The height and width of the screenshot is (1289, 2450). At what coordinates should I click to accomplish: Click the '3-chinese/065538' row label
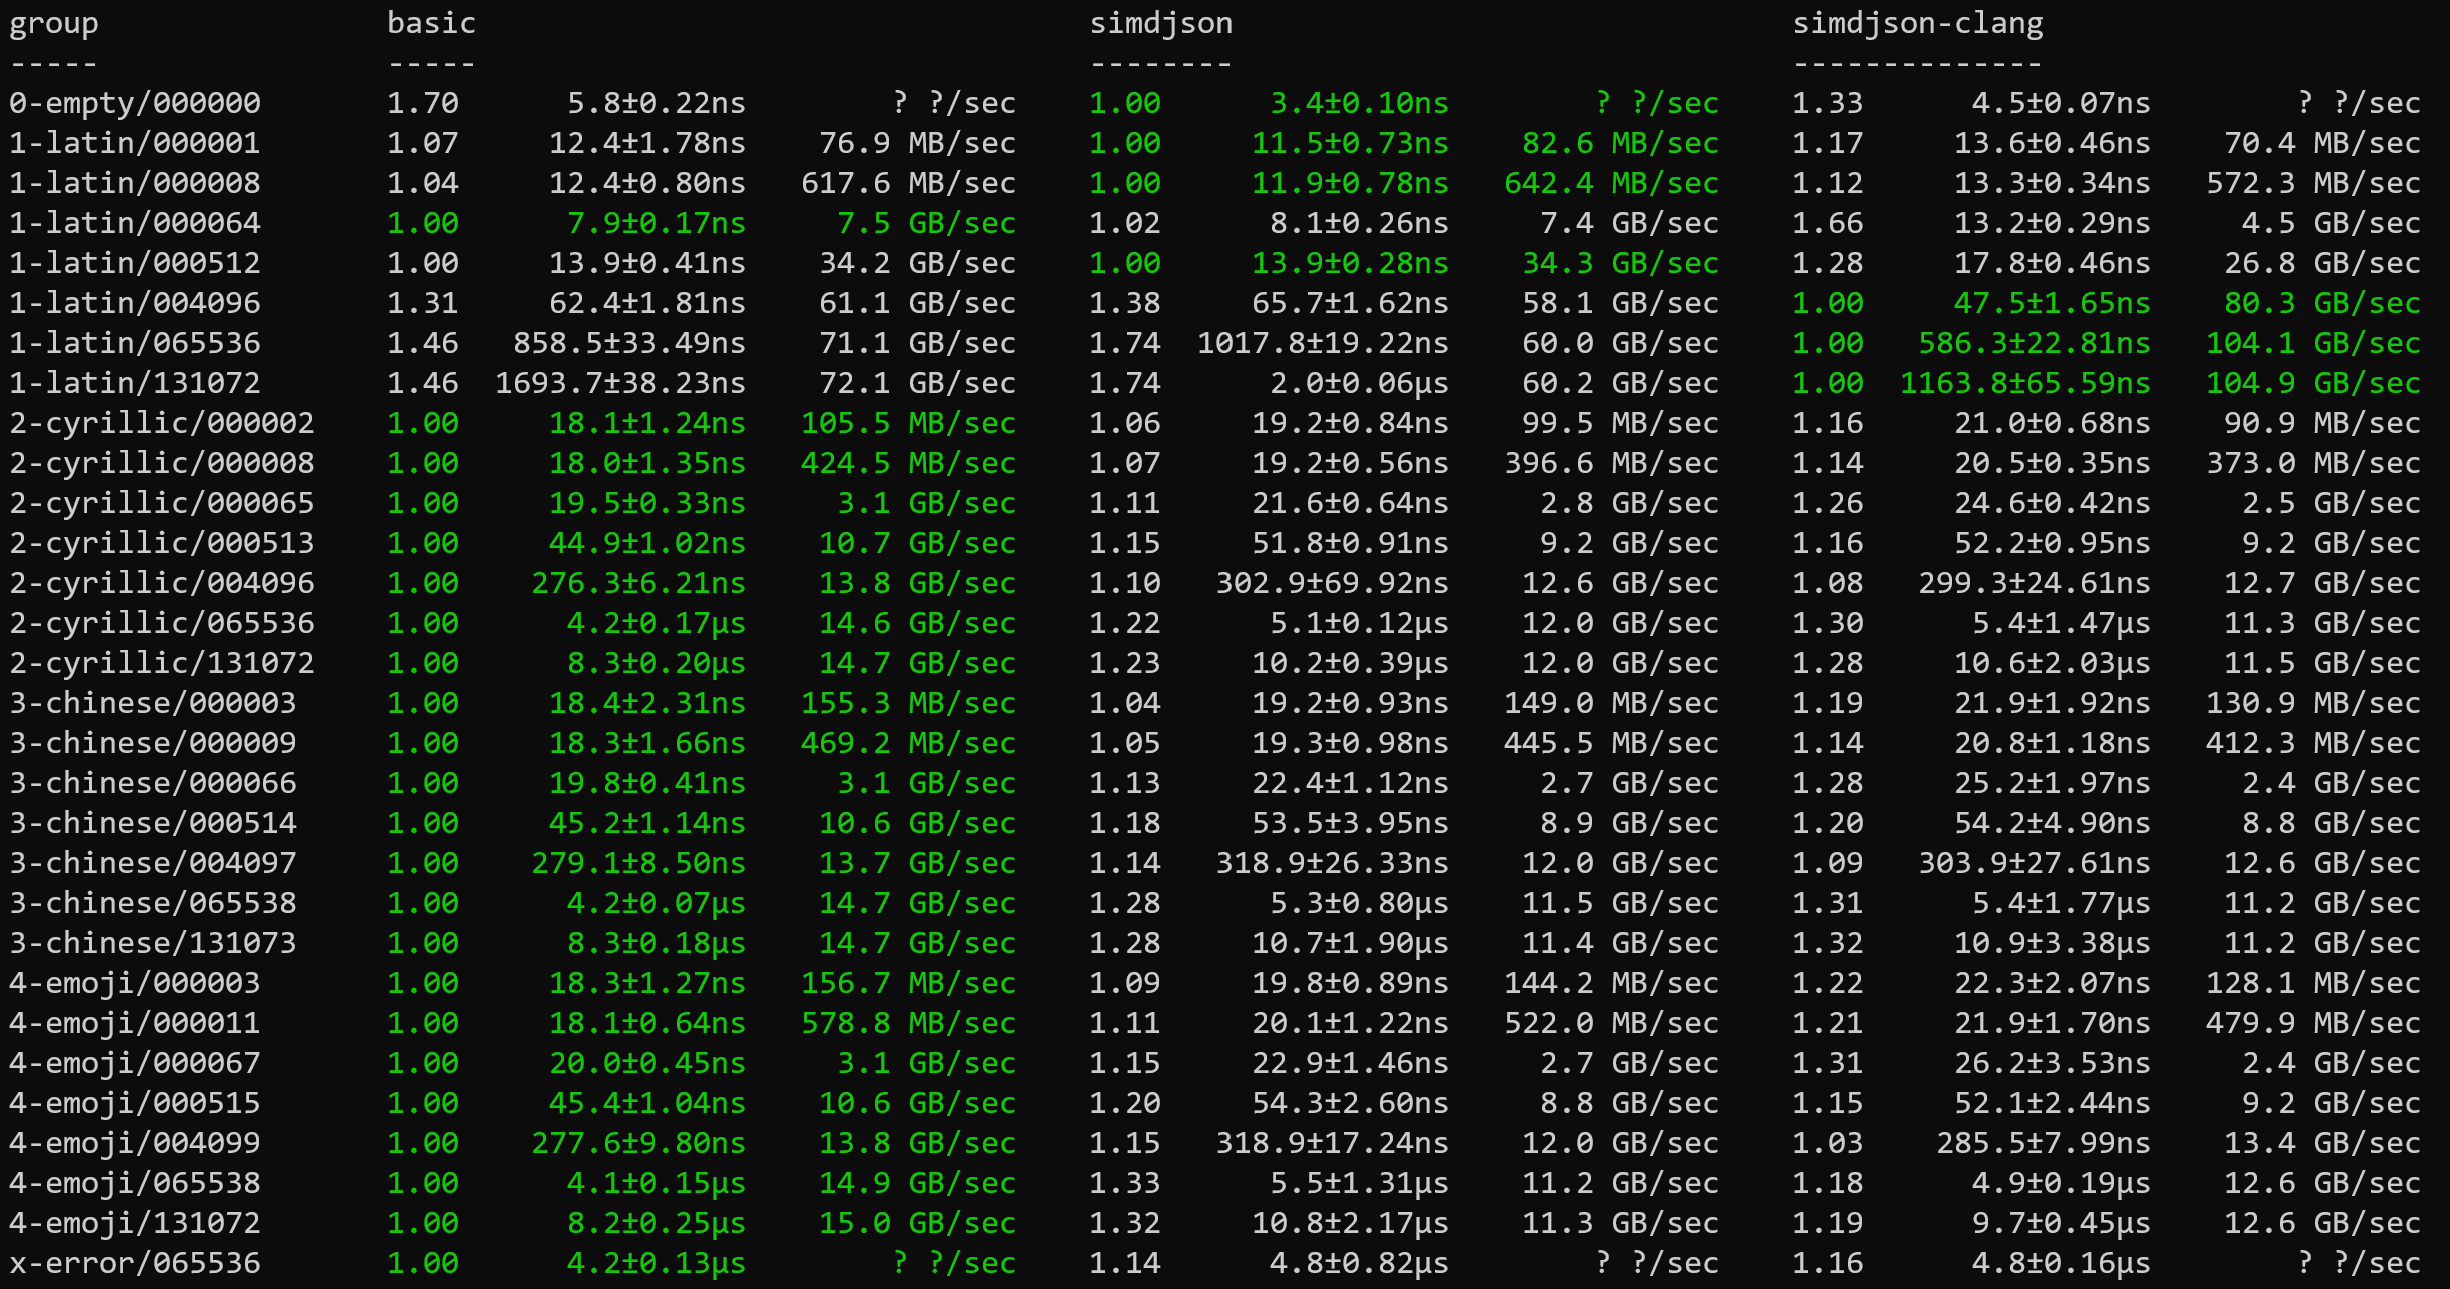click(153, 903)
